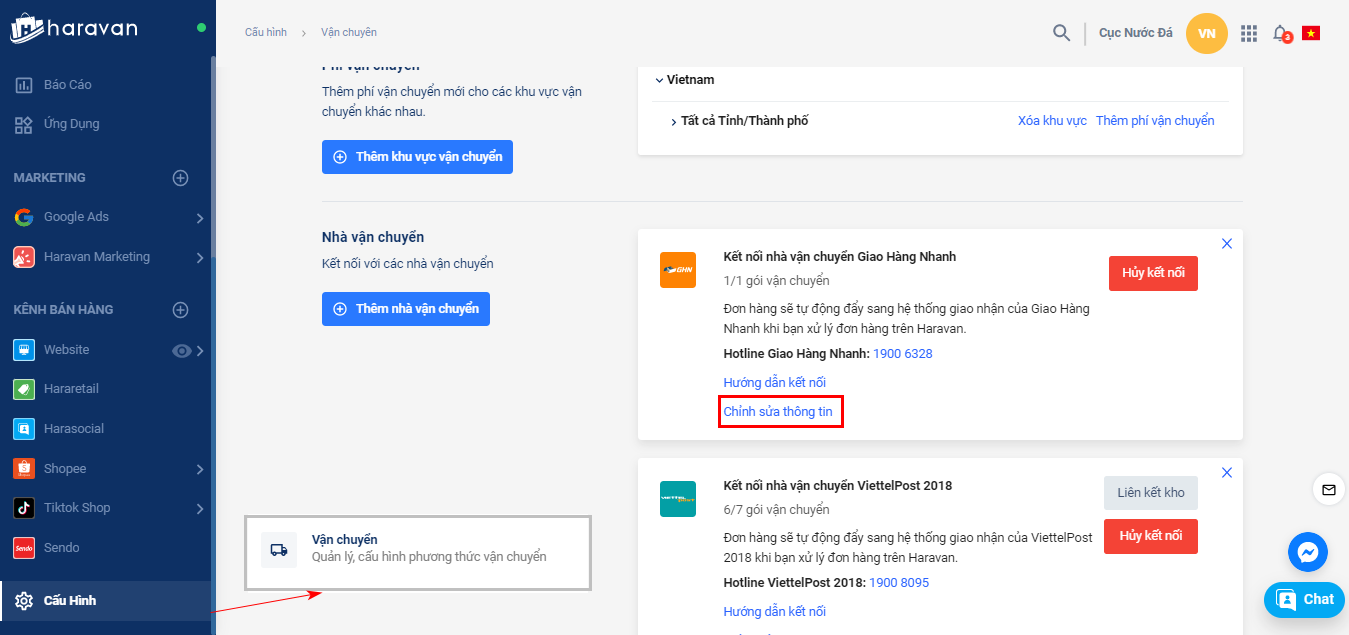Image resolution: width=1349 pixels, height=635 pixels.
Task: Dismiss the Giao Hàng Nhanh carrier card
Action: [1227, 244]
